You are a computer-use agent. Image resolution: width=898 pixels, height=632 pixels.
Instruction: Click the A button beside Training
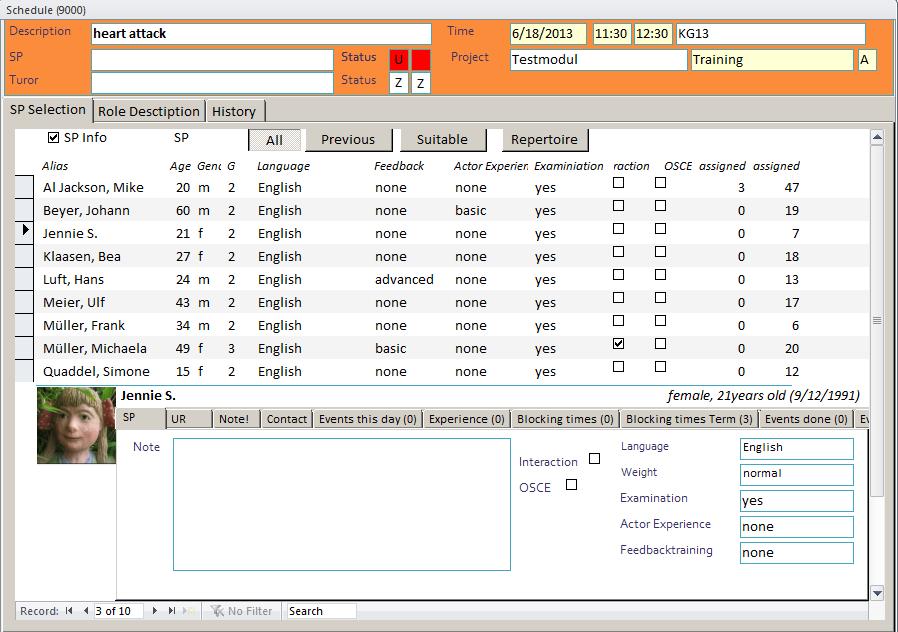tap(866, 59)
